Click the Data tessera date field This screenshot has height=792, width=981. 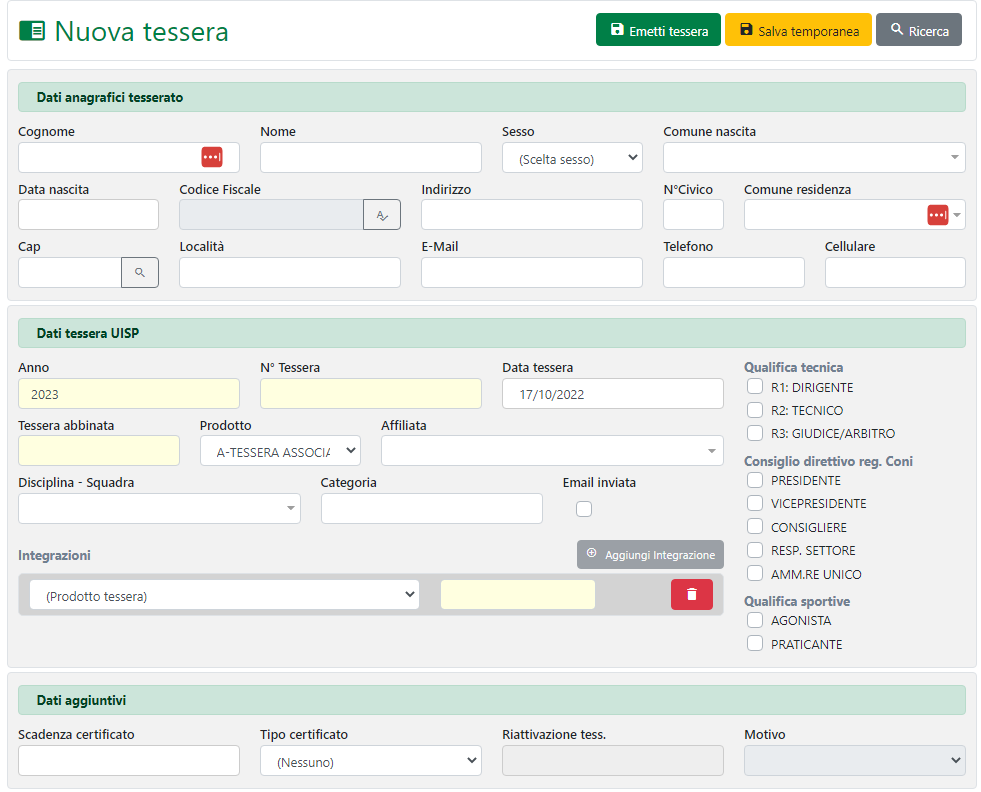[x=612, y=394]
